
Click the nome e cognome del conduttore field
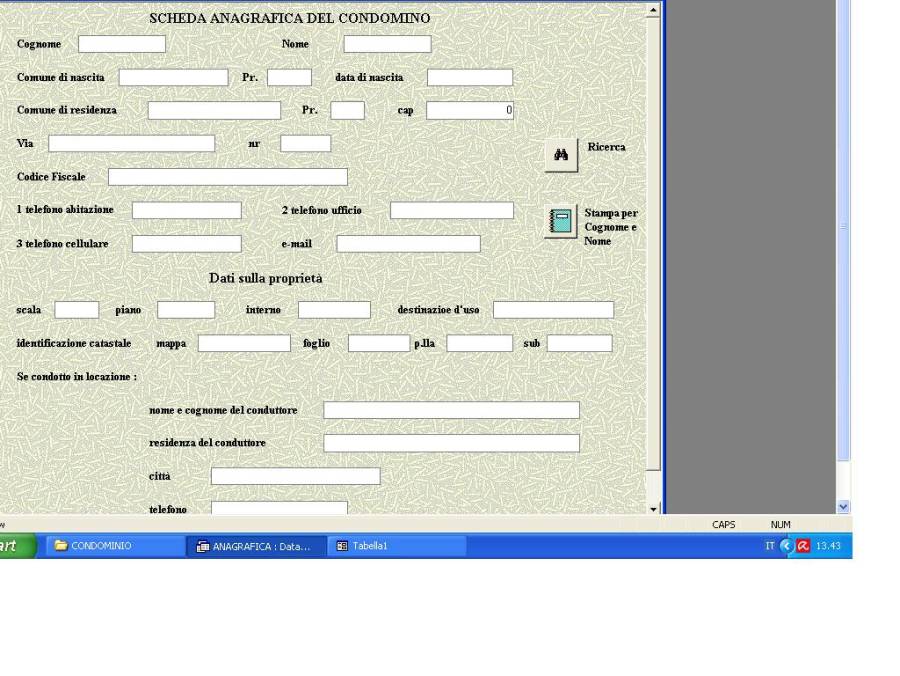click(452, 410)
